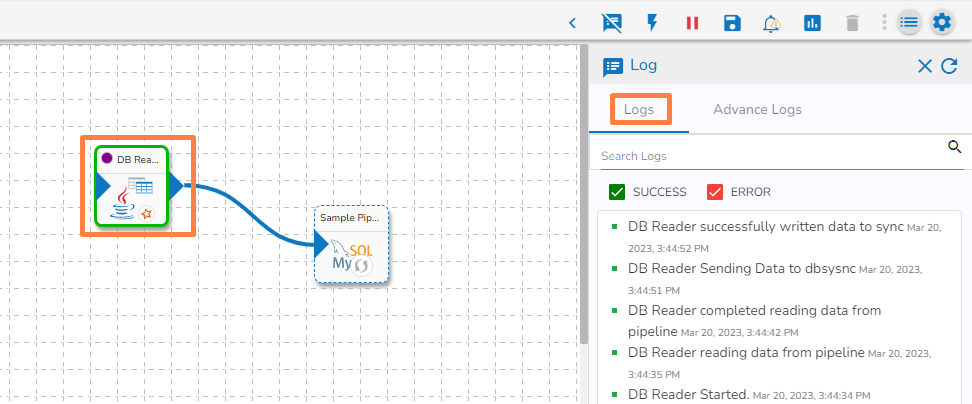Image resolution: width=972 pixels, height=404 pixels.
Task: Close the Log panel with X
Action: 924,66
